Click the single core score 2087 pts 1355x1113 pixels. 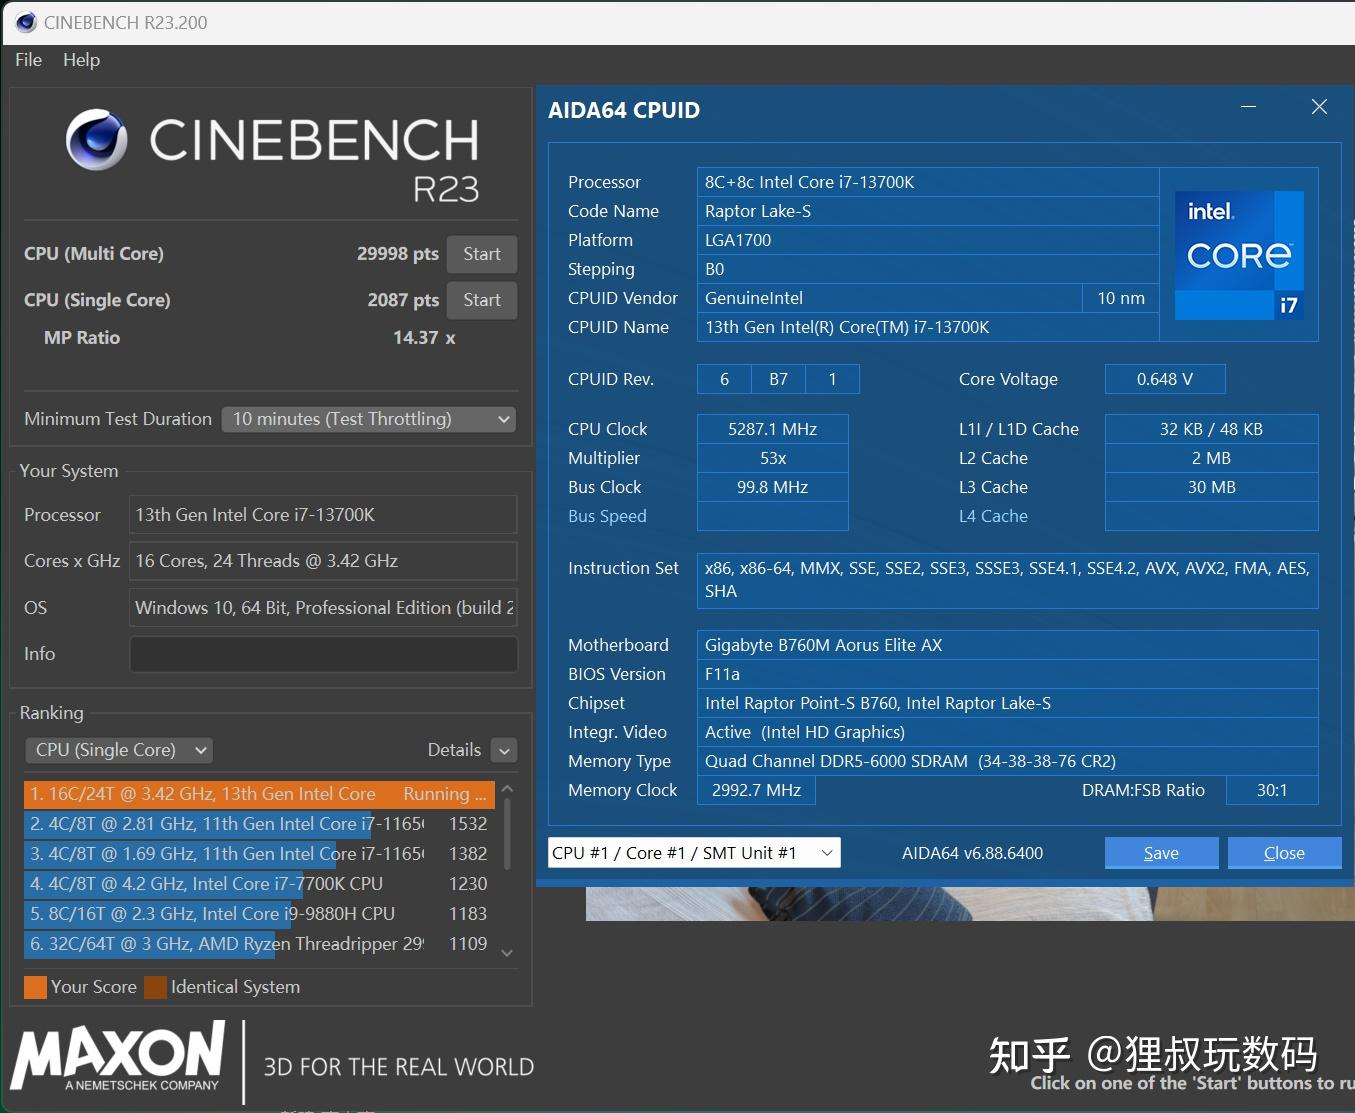coord(403,300)
